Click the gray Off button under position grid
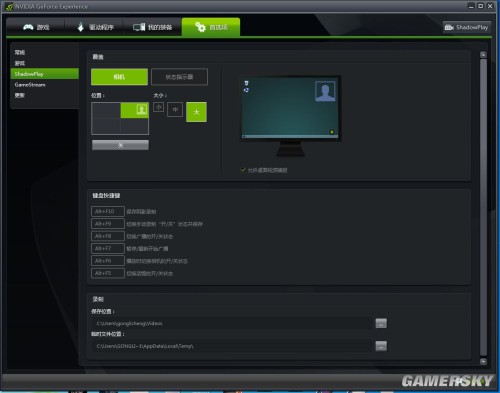 (120, 145)
